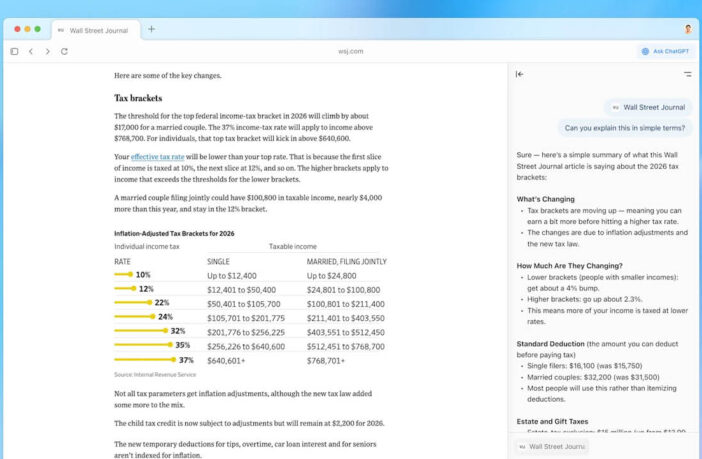Click the 'Standard Deduction' heading in chat

tap(551, 344)
